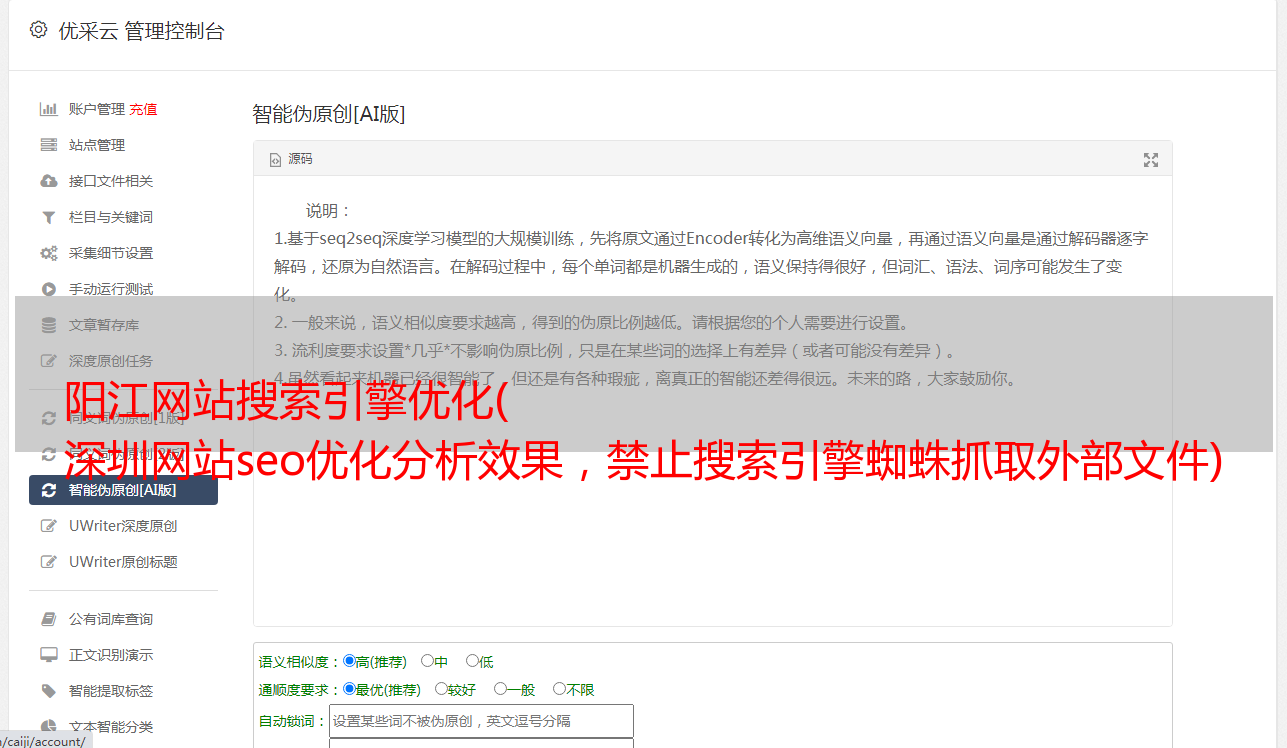The width and height of the screenshot is (1287, 748).
Task: Focus the 自动锁词 input field
Action: tap(481, 721)
